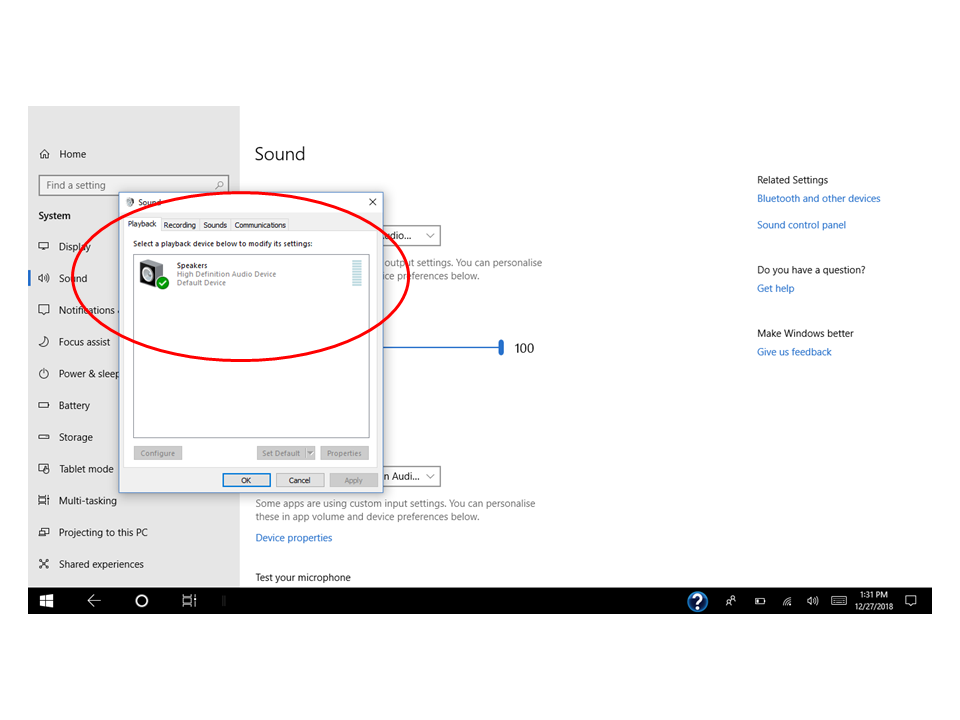Screen dimensions: 960x720
Task: Open the Windows Start menu
Action: (x=47, y=601)
